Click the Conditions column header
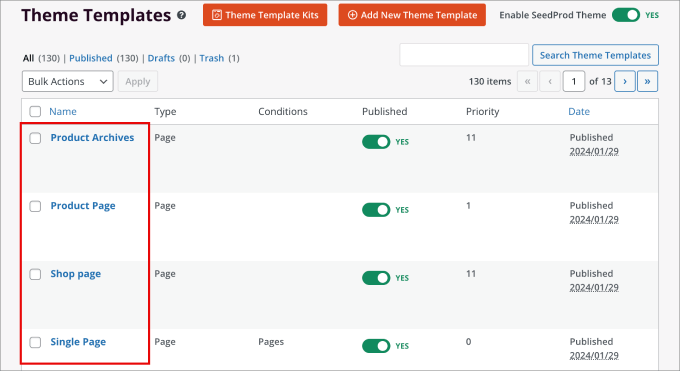680x371 pixels. tap(283, 112)
